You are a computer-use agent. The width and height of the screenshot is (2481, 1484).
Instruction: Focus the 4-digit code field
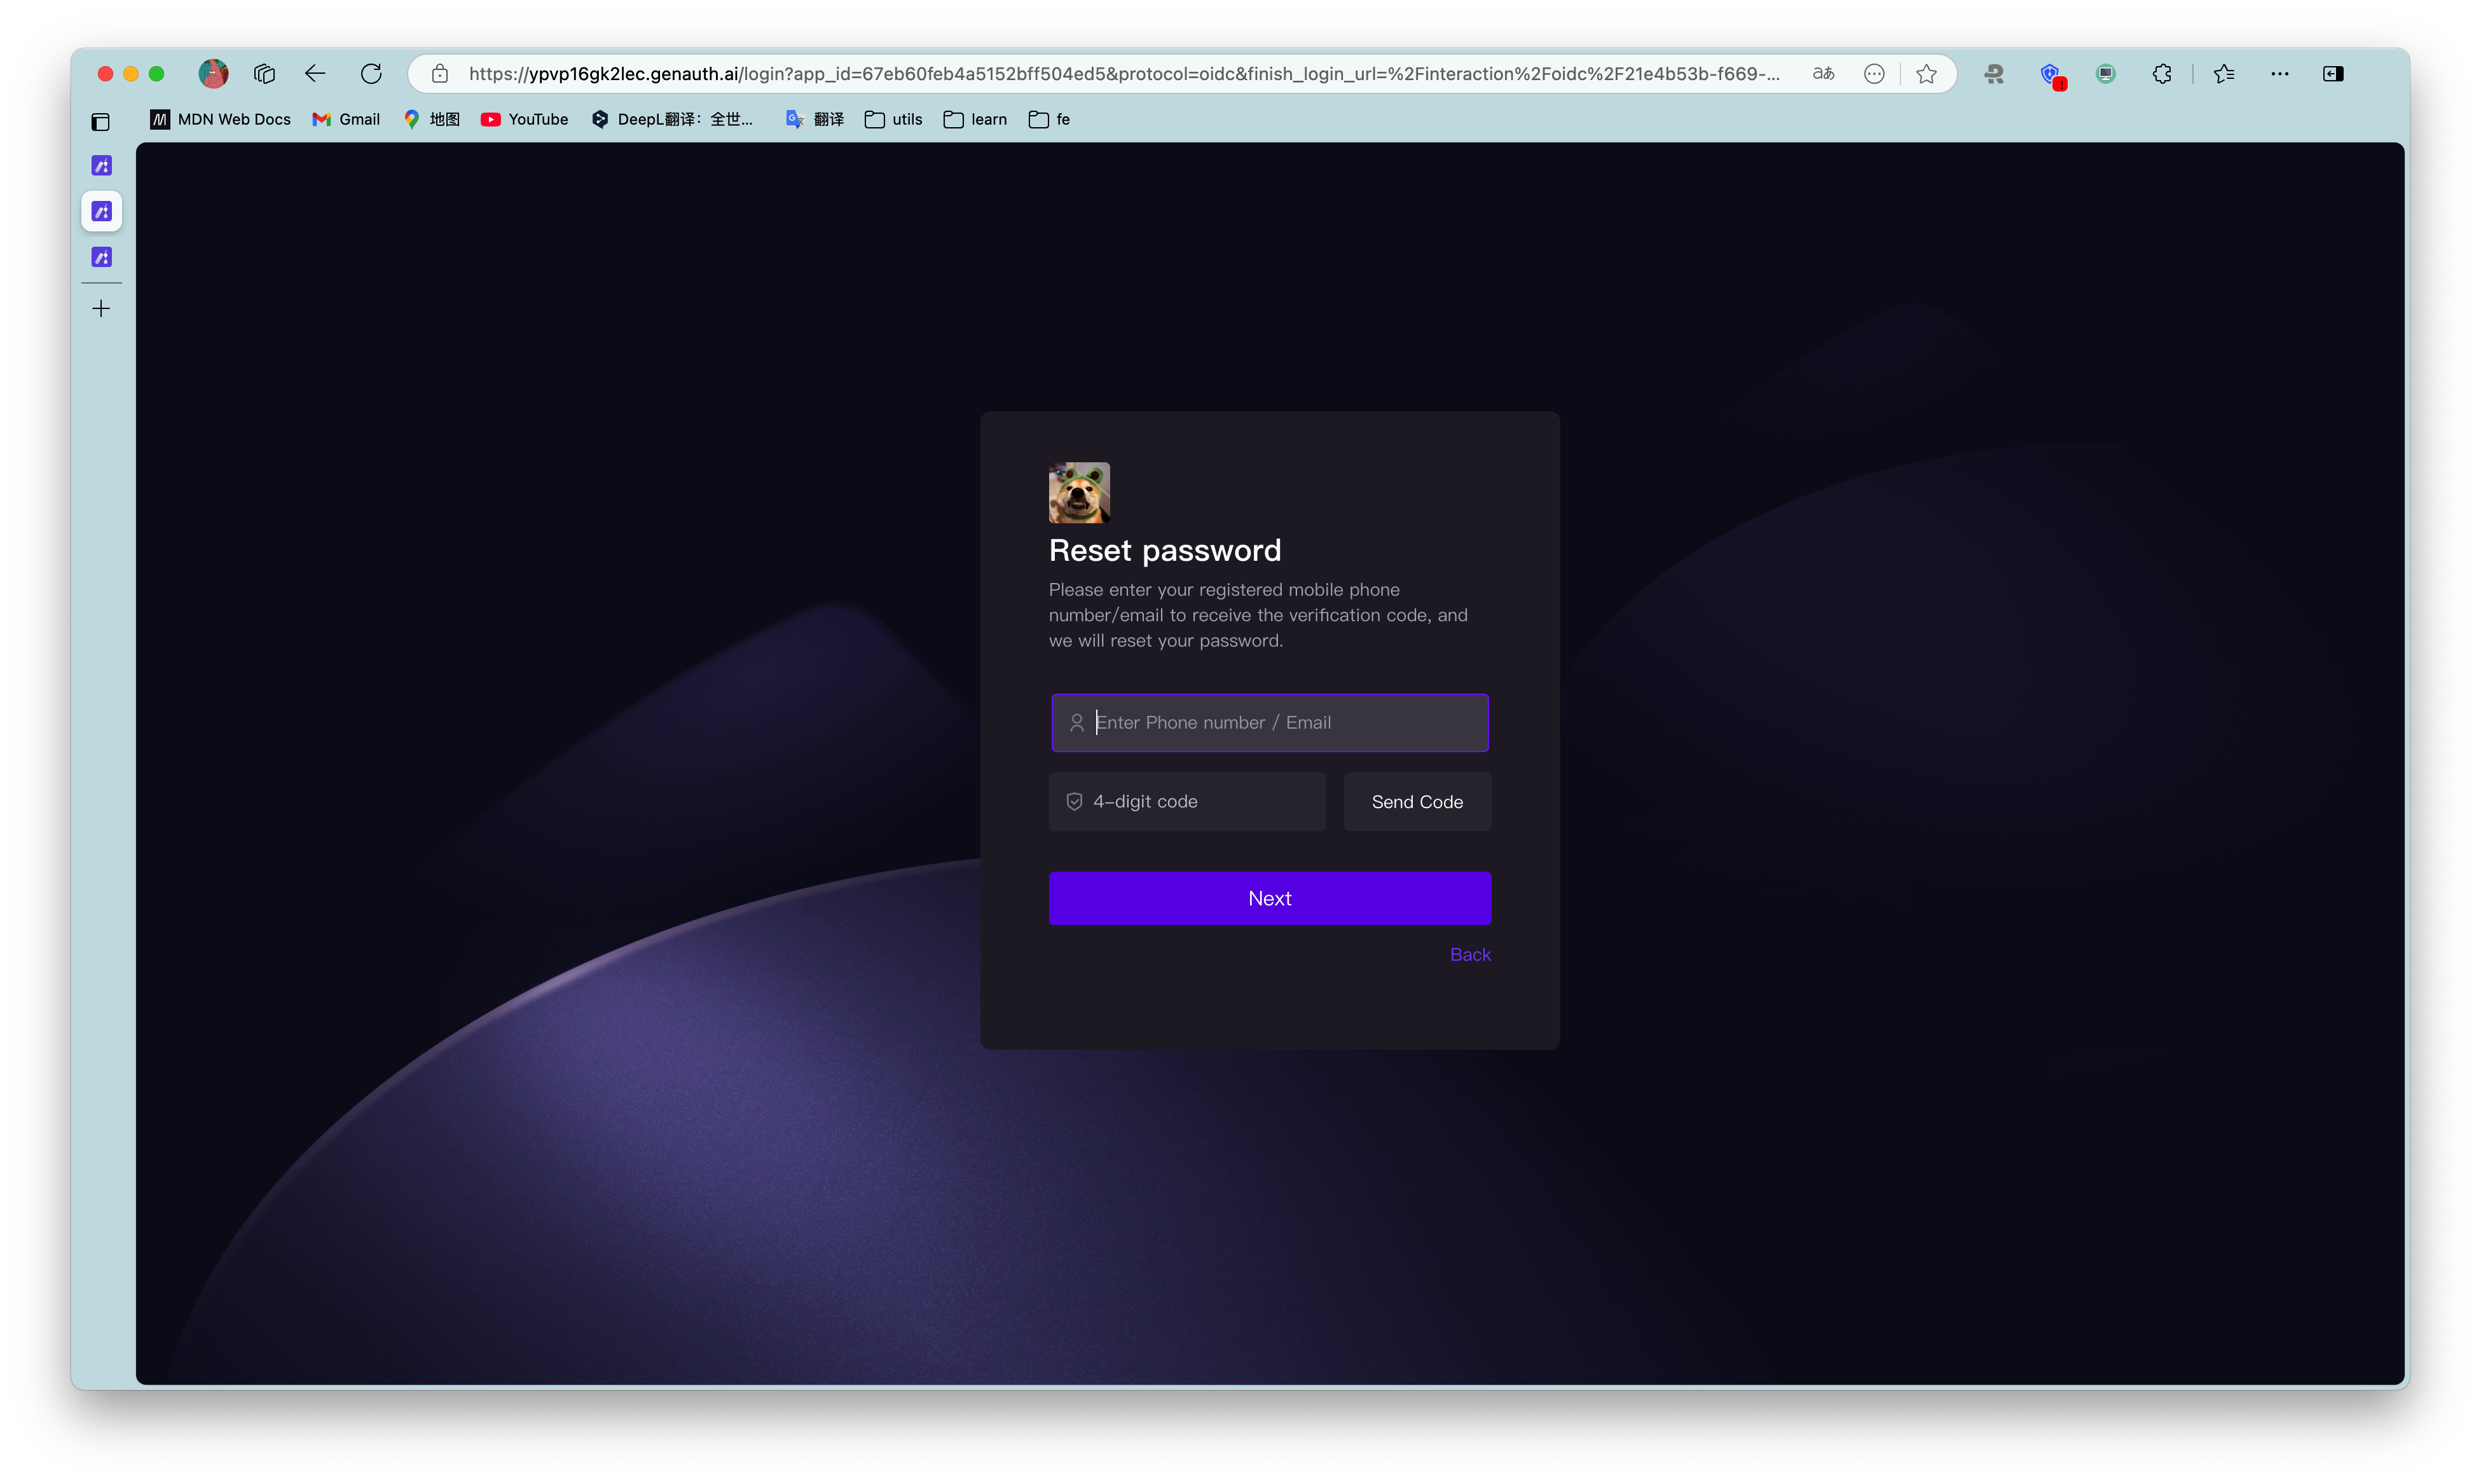pyautogui.click(x=1187, y=801)
